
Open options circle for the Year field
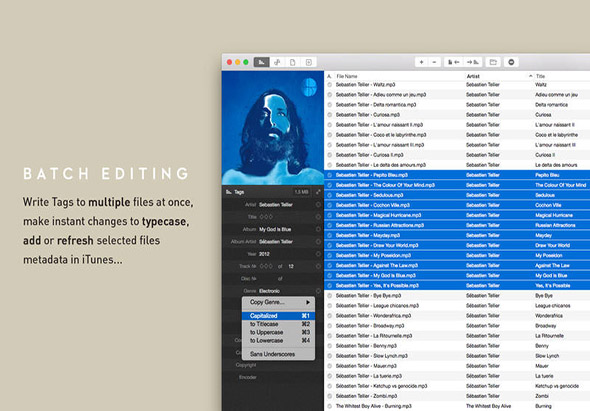tap(318, 254)
